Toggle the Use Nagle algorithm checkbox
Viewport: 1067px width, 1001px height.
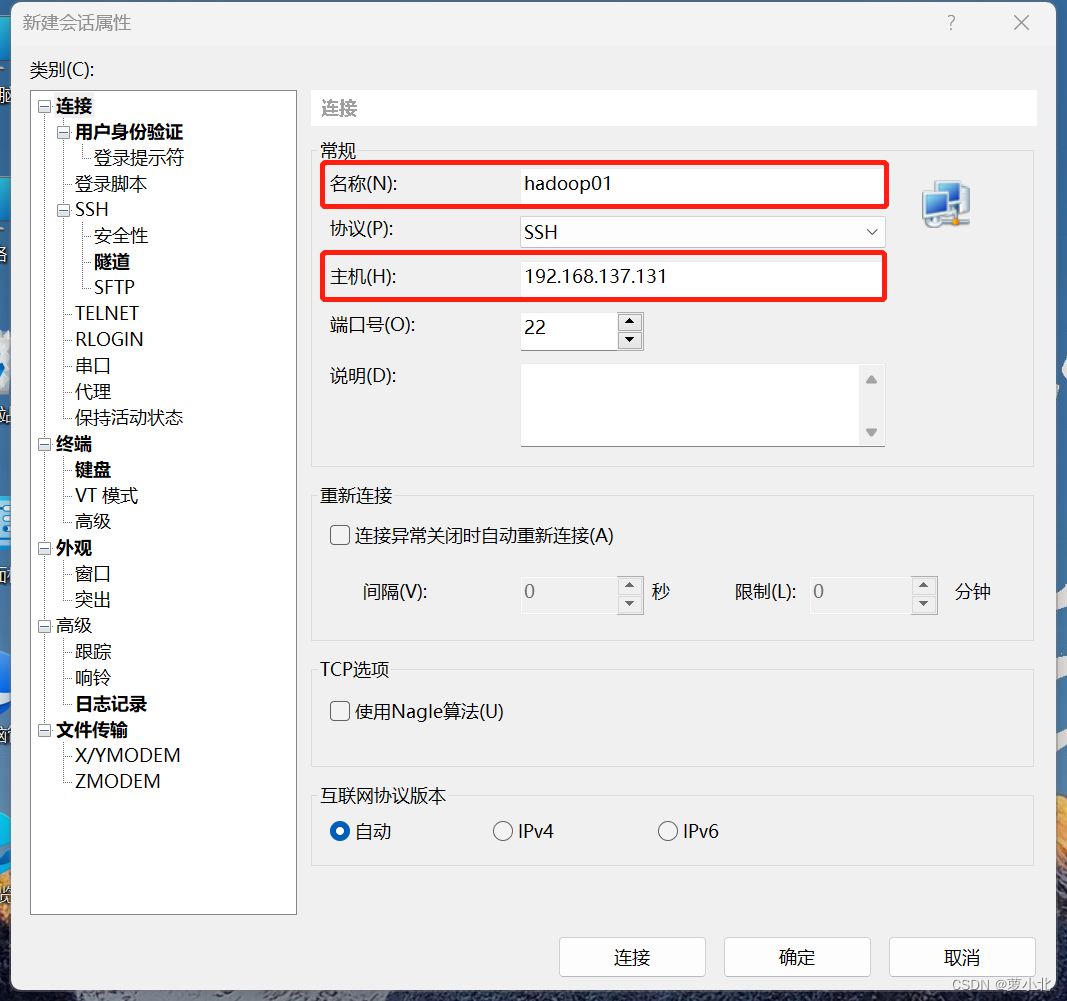(x=340, y=711)
